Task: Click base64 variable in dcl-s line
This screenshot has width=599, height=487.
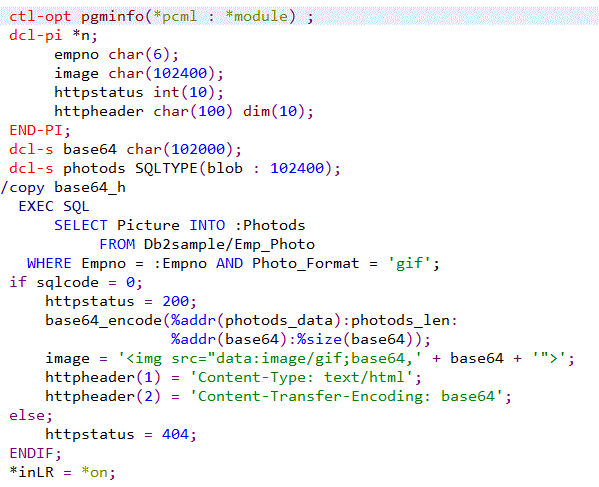Action: coord(90,149)
